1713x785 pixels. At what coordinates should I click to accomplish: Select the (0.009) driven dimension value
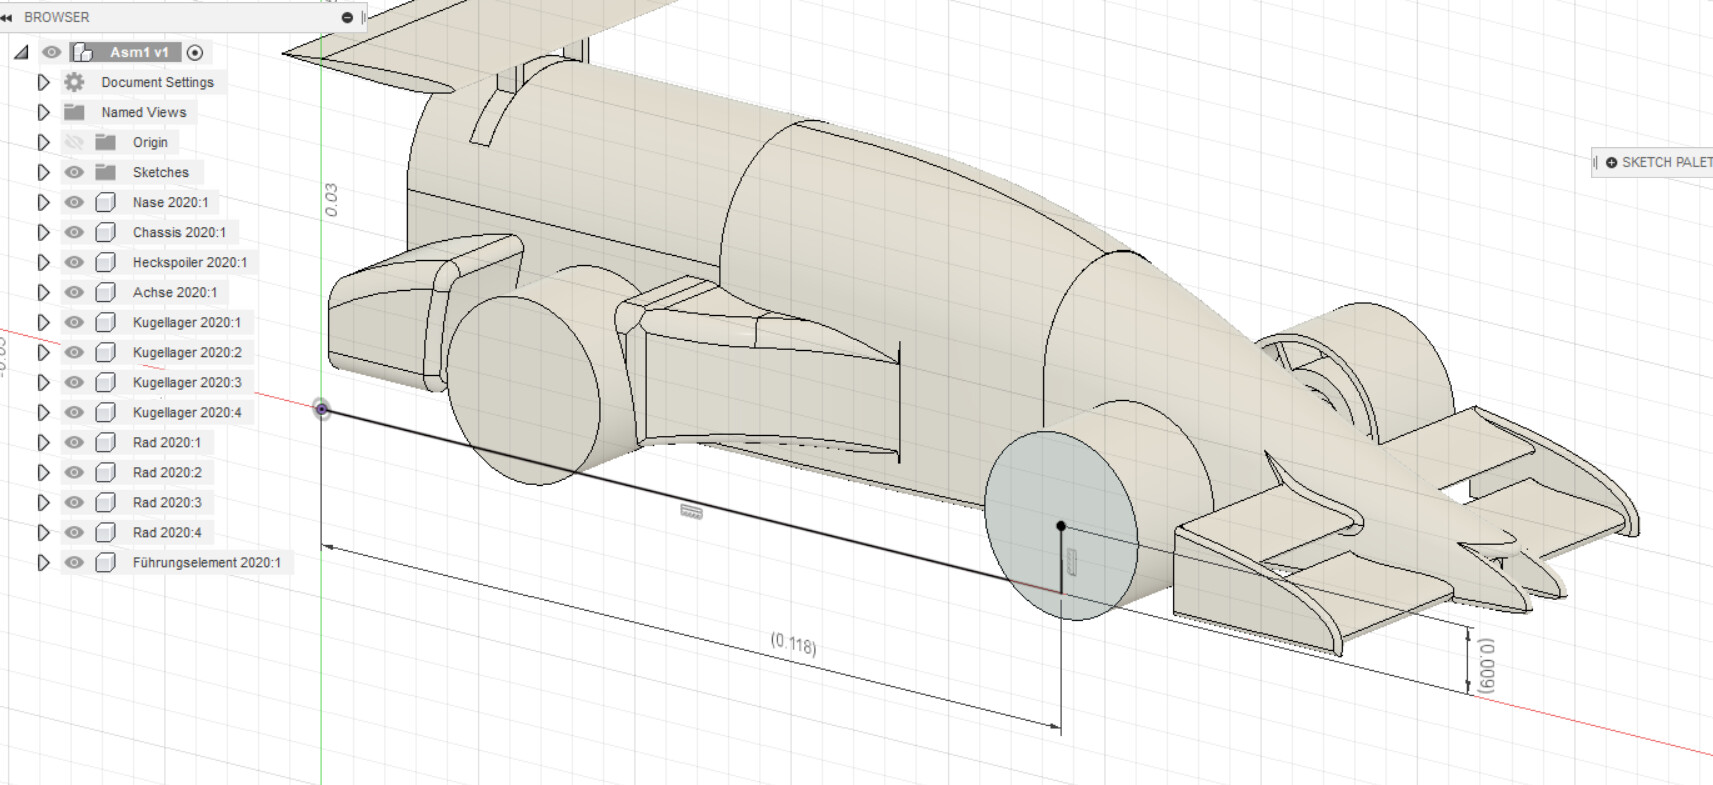(x=1486, y=666)
